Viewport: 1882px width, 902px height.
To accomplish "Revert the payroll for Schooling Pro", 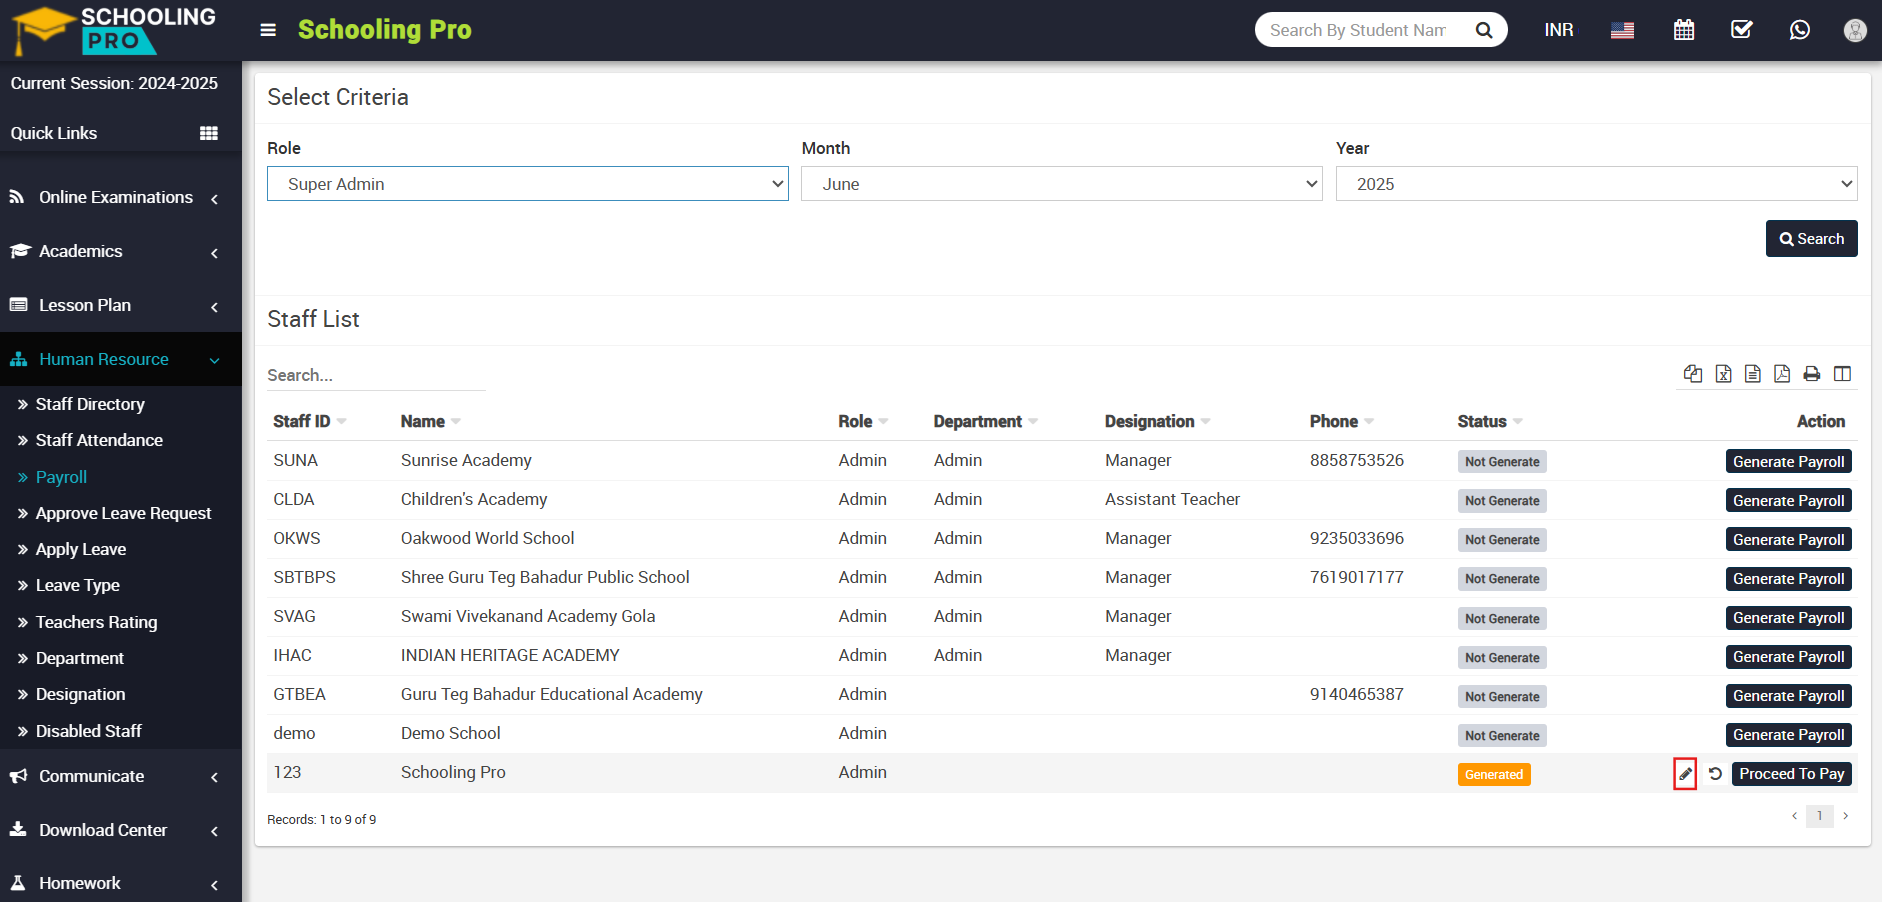I will [1715, 774].
